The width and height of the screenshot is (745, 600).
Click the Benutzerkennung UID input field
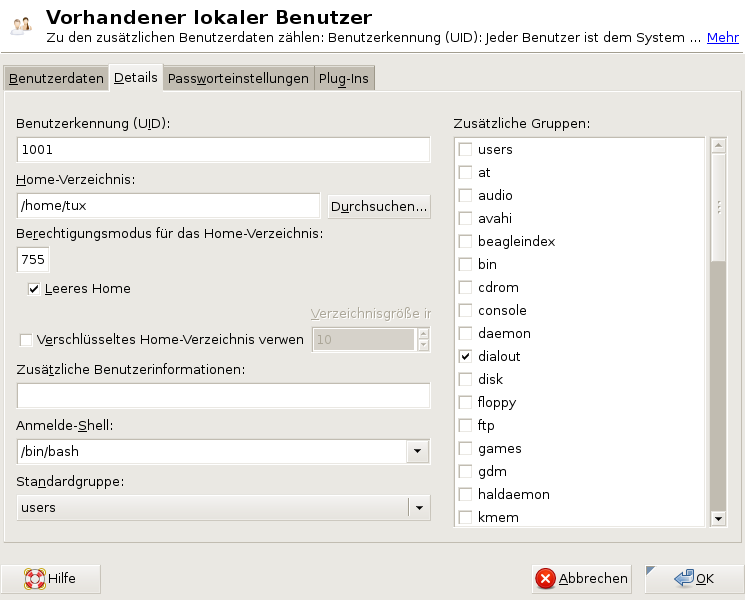223,150
